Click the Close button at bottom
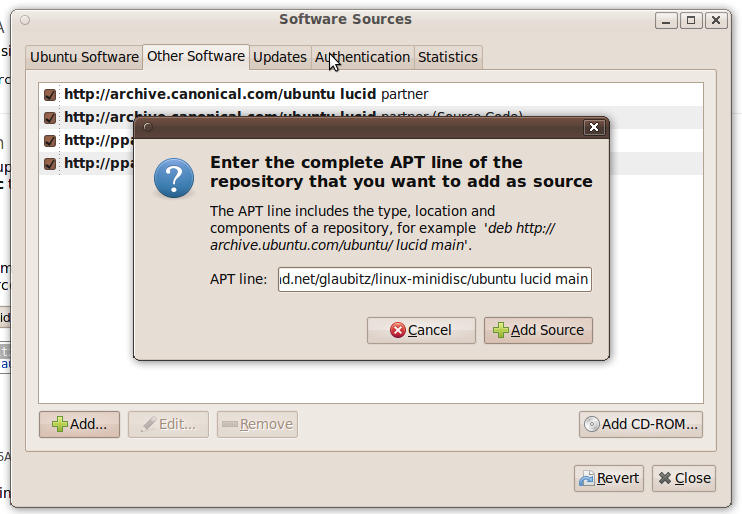 (x=683, y=478)
